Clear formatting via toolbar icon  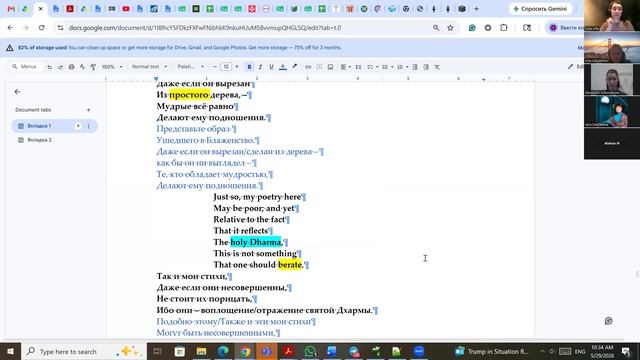tap(437, 67)
